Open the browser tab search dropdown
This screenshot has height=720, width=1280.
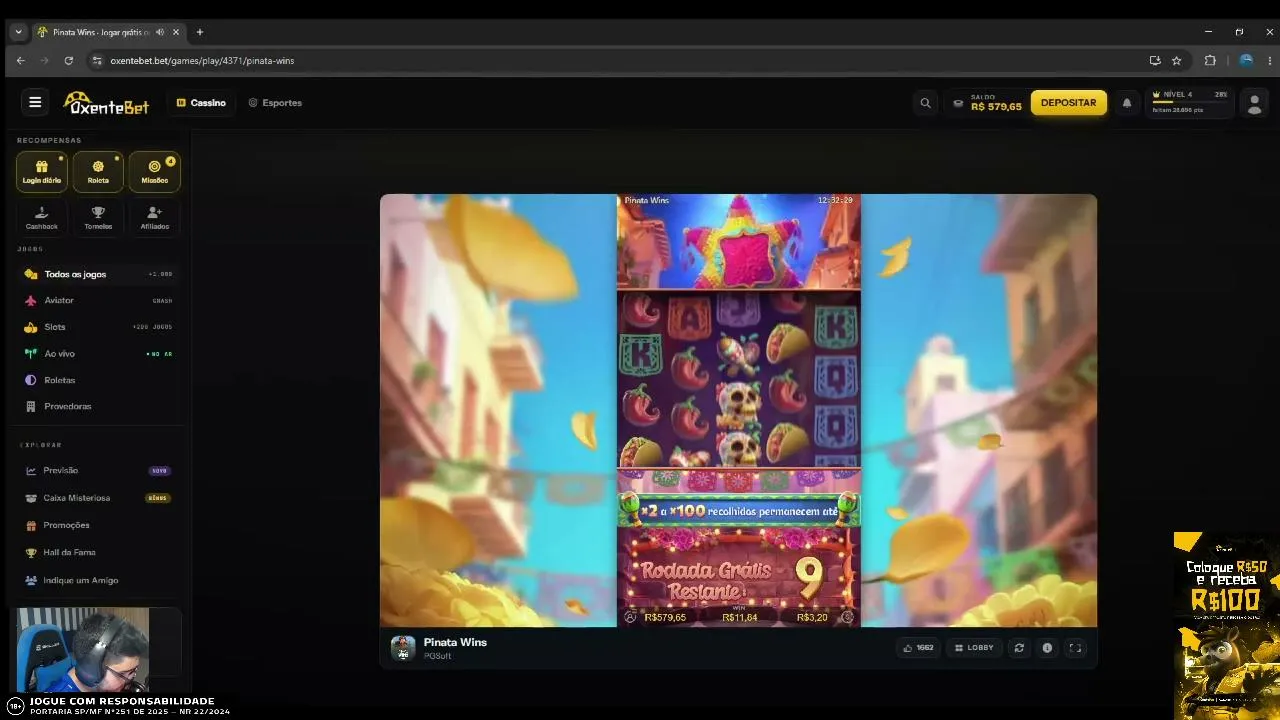click(18, 32)
